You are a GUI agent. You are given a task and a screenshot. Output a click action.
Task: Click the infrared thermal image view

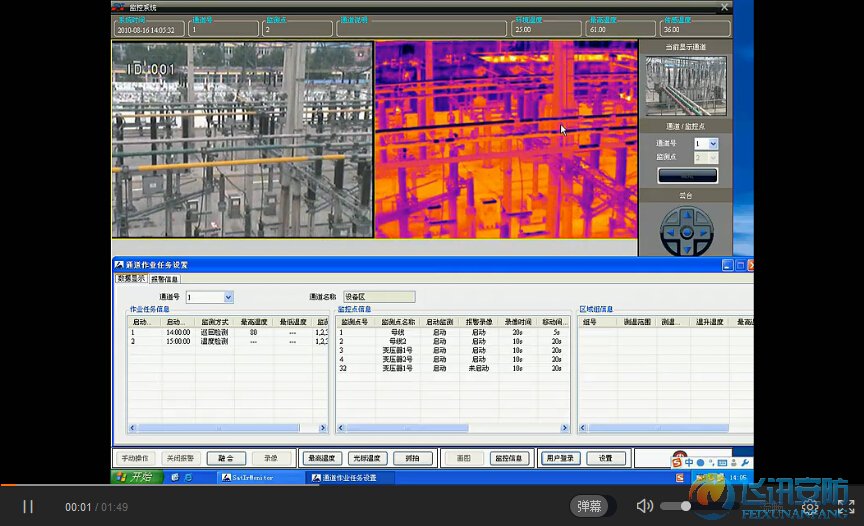(506, 140)
